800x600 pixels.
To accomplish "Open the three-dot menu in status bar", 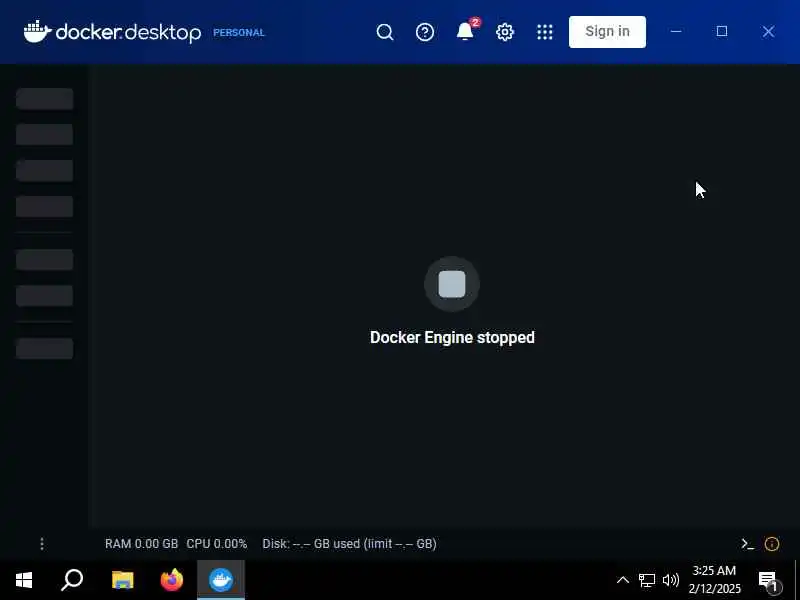I will coord(42,544).
